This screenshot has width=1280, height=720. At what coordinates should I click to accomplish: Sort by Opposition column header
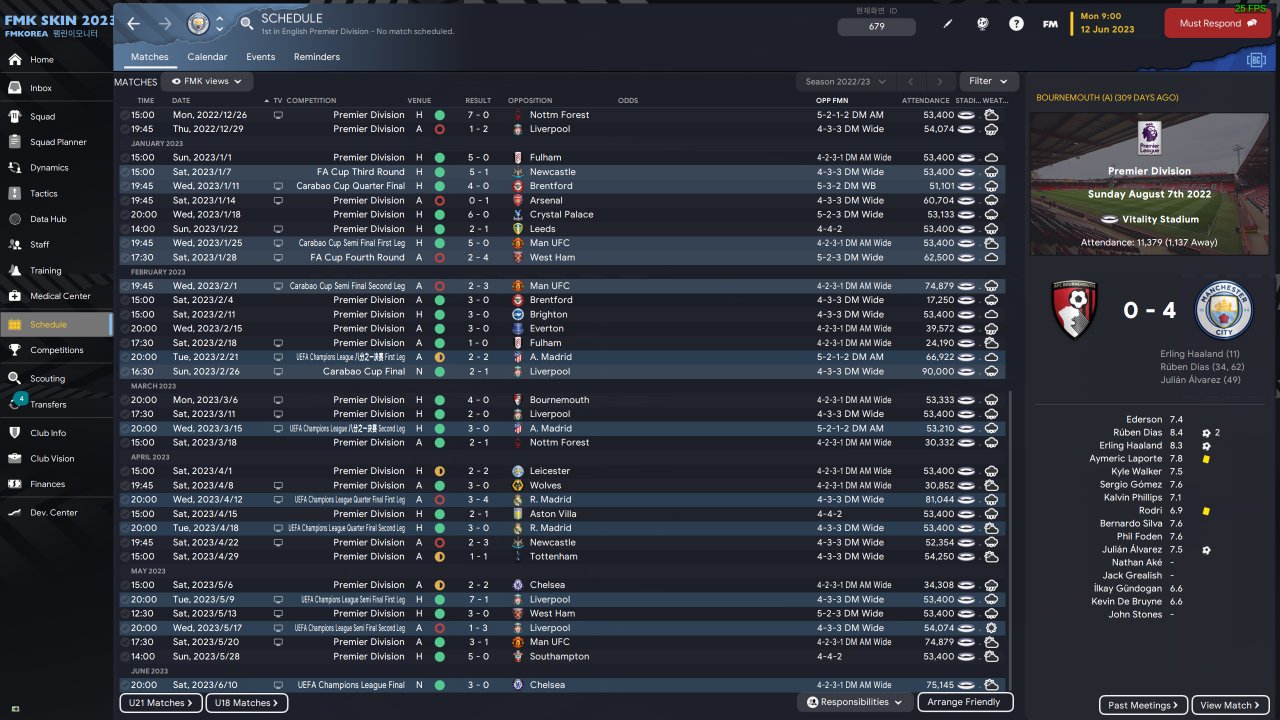(x=530, y=101)
